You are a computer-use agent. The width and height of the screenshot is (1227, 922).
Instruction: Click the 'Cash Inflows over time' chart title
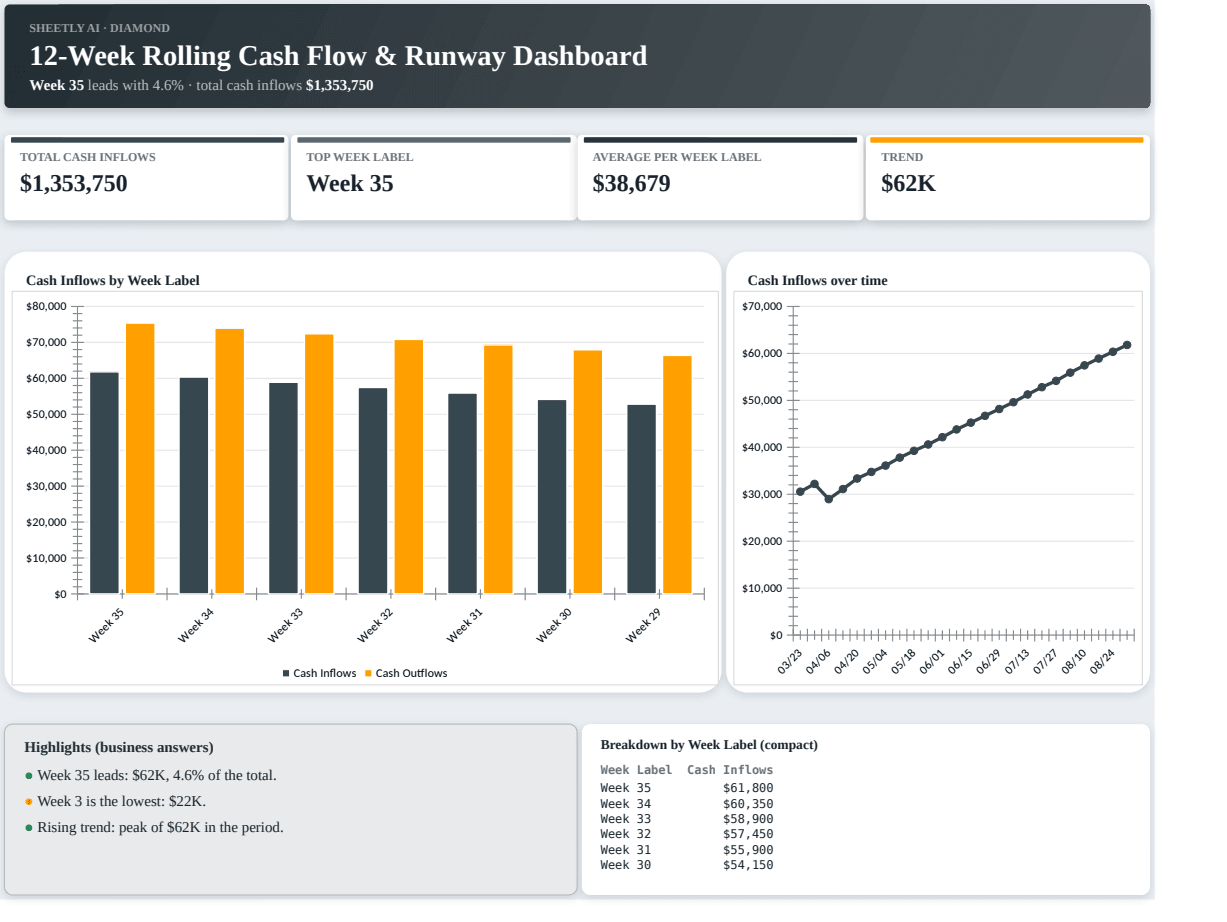817,281
